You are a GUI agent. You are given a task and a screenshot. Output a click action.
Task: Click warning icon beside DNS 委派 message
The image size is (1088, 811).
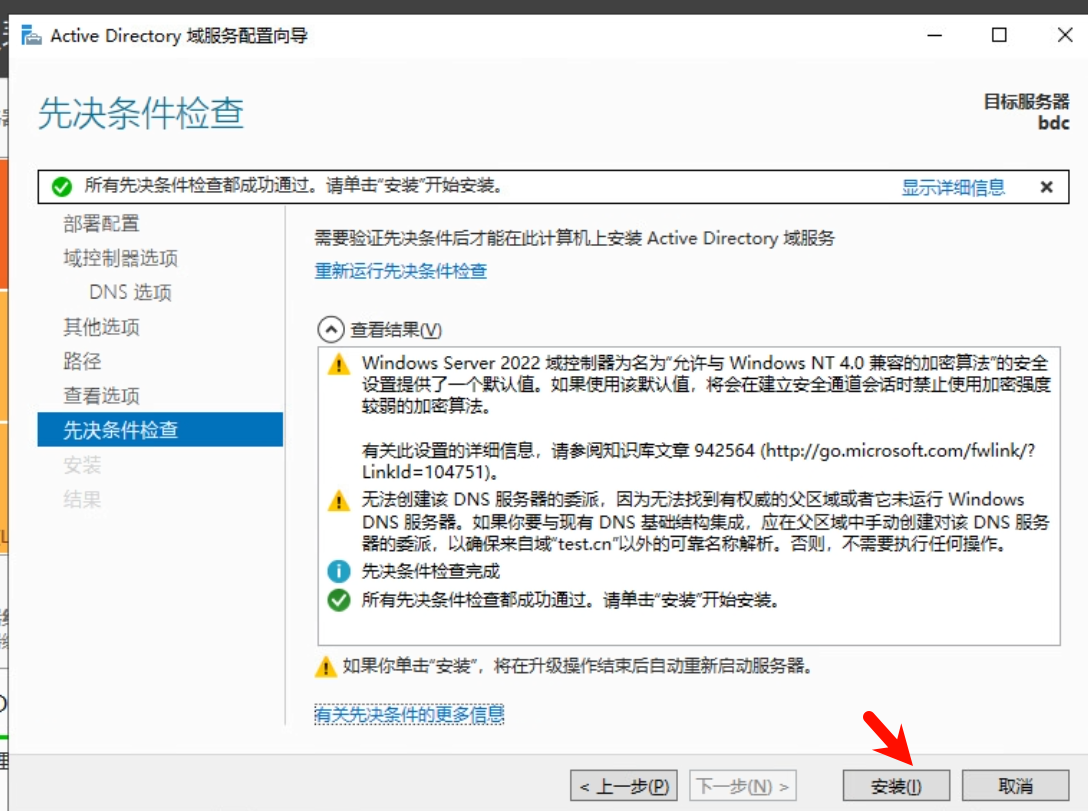pos(339,500)
